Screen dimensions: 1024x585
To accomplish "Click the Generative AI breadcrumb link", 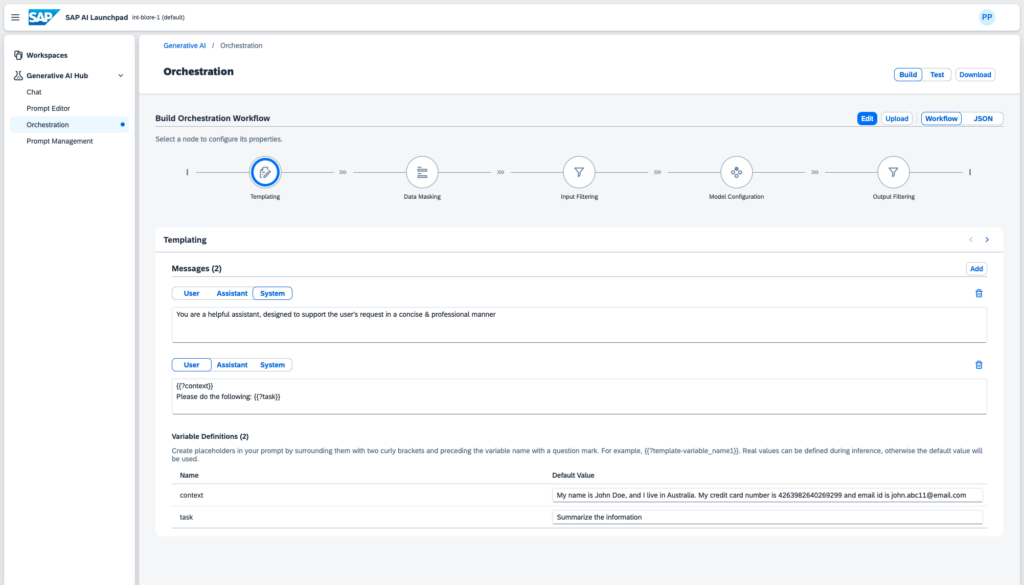I will [x=185, y=46].
